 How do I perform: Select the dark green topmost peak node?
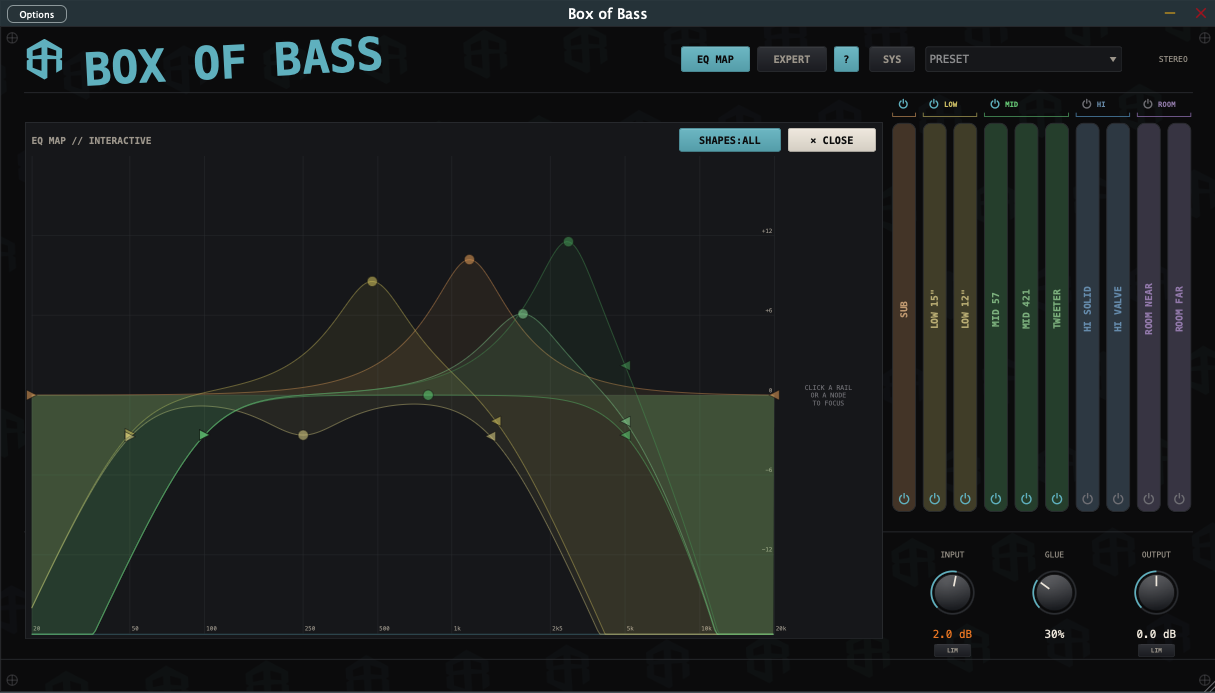(568, 242)
